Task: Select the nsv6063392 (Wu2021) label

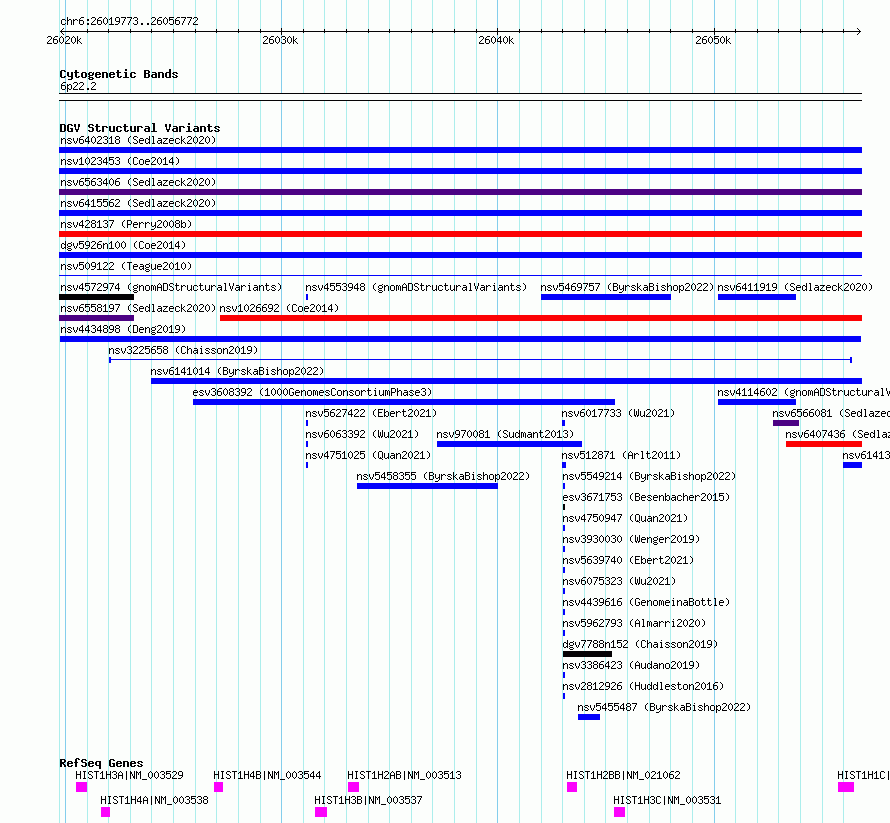Action: click(x=362, y=434)
